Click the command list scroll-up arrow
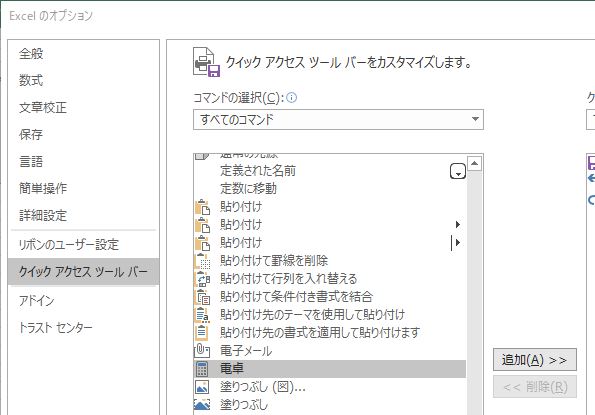 point(474,163)
